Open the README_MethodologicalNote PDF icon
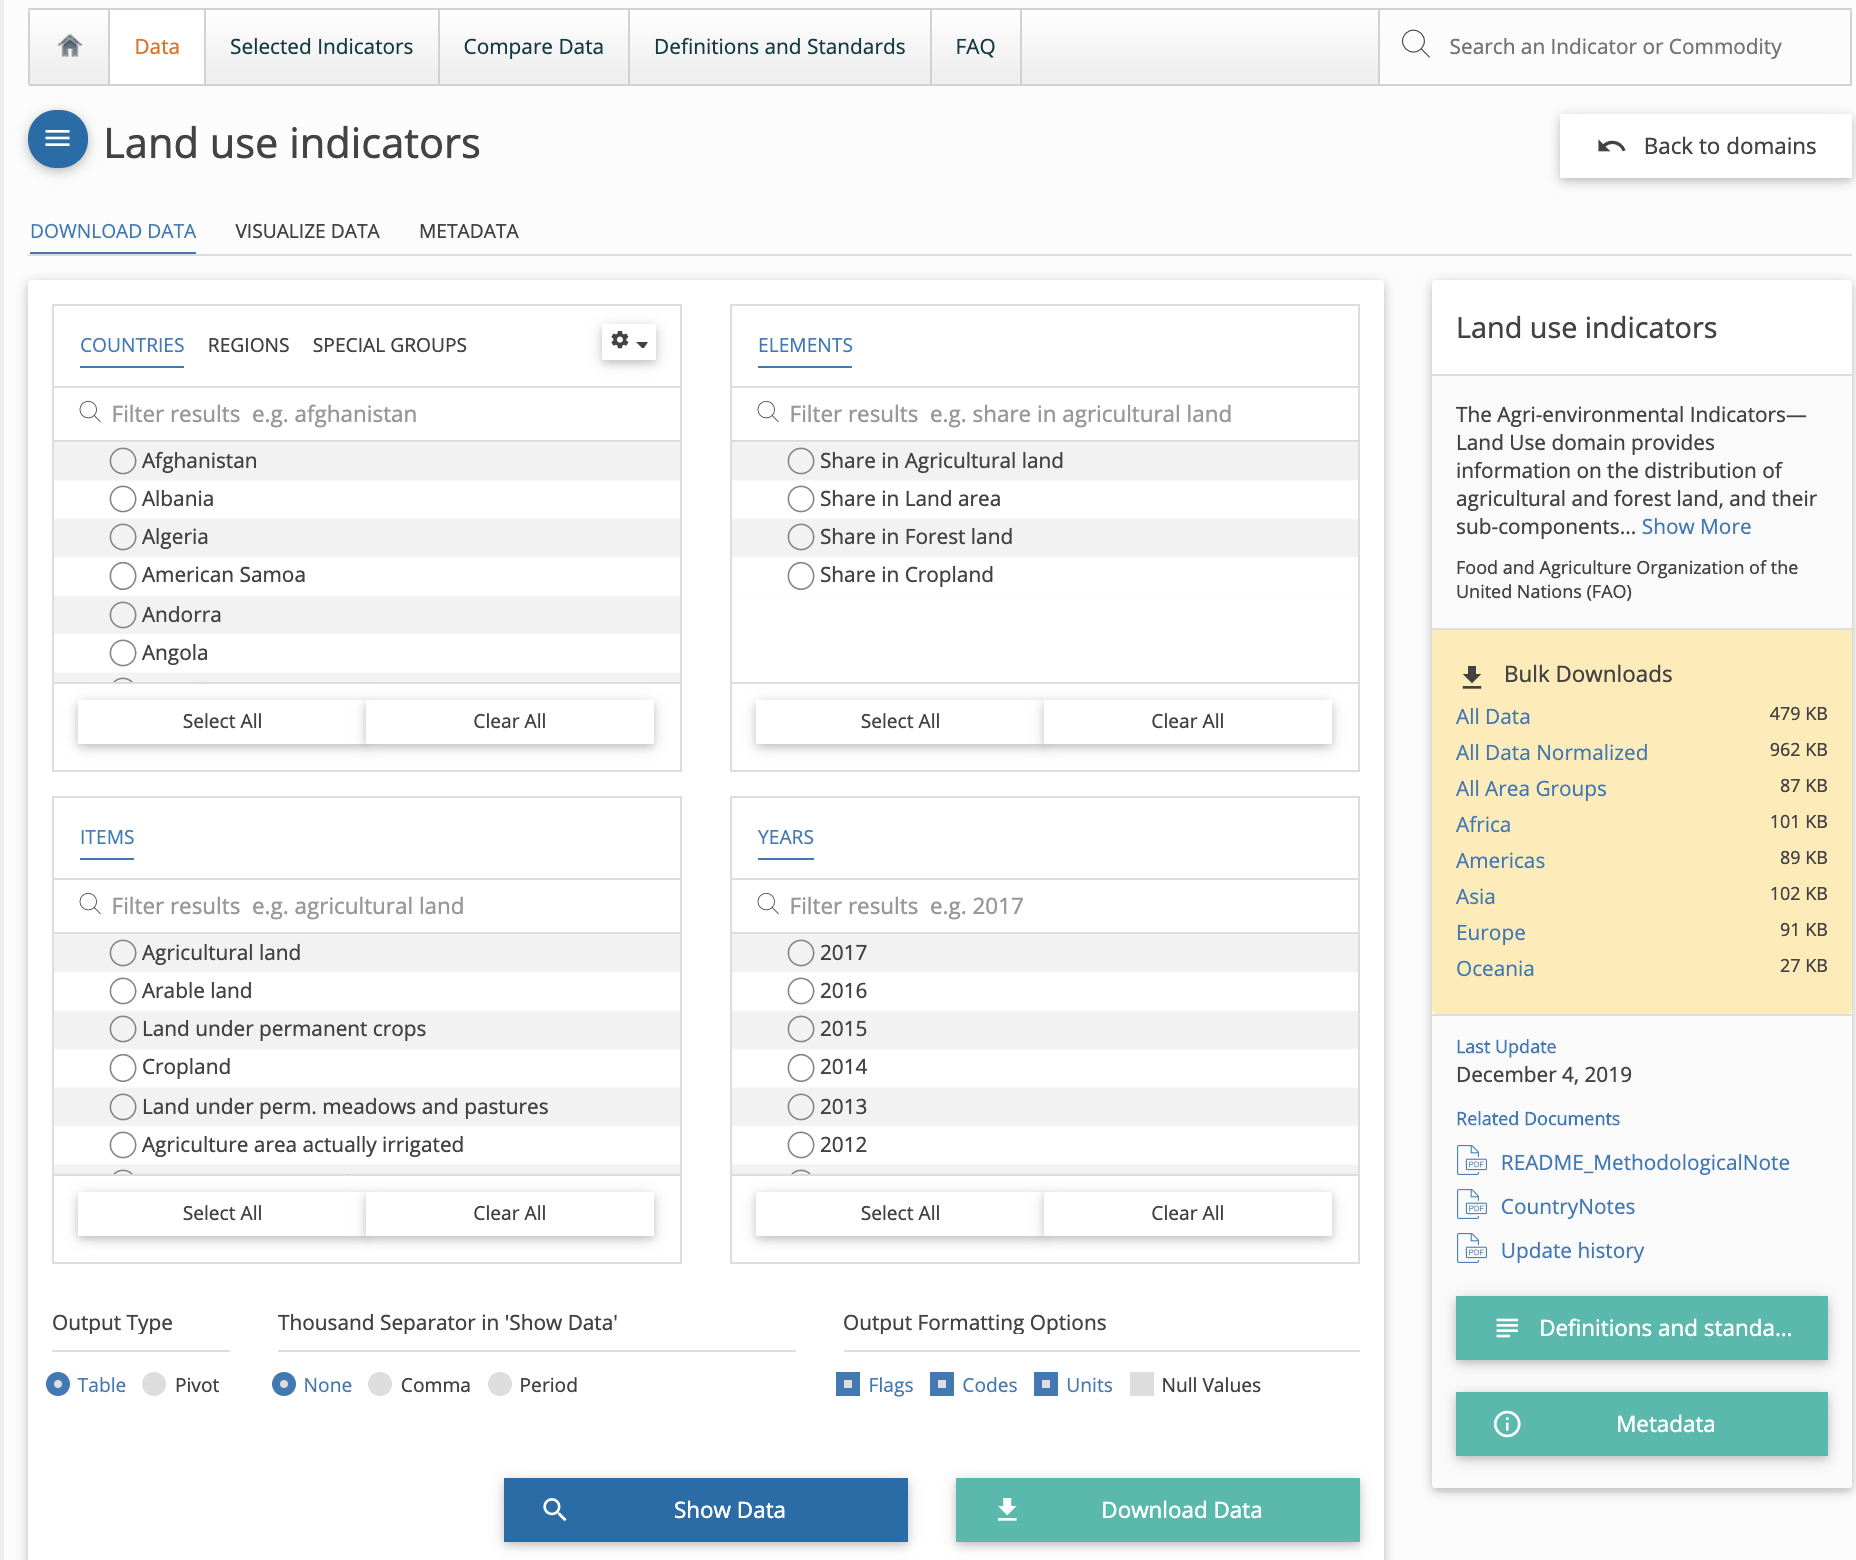This screenshot has height=1560, width=1856. point(1472,1161)
